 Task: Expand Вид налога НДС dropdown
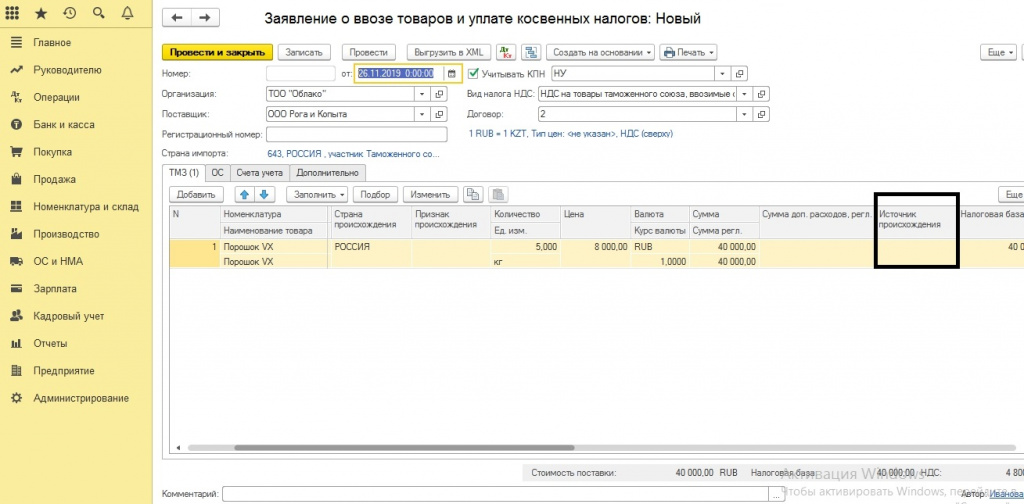coord(744,94)
